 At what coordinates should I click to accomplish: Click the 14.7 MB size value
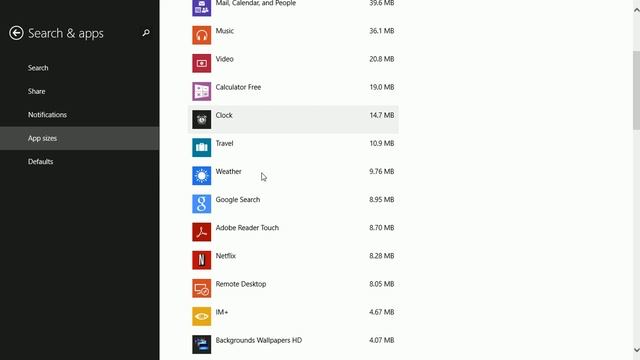coord(382,116)
